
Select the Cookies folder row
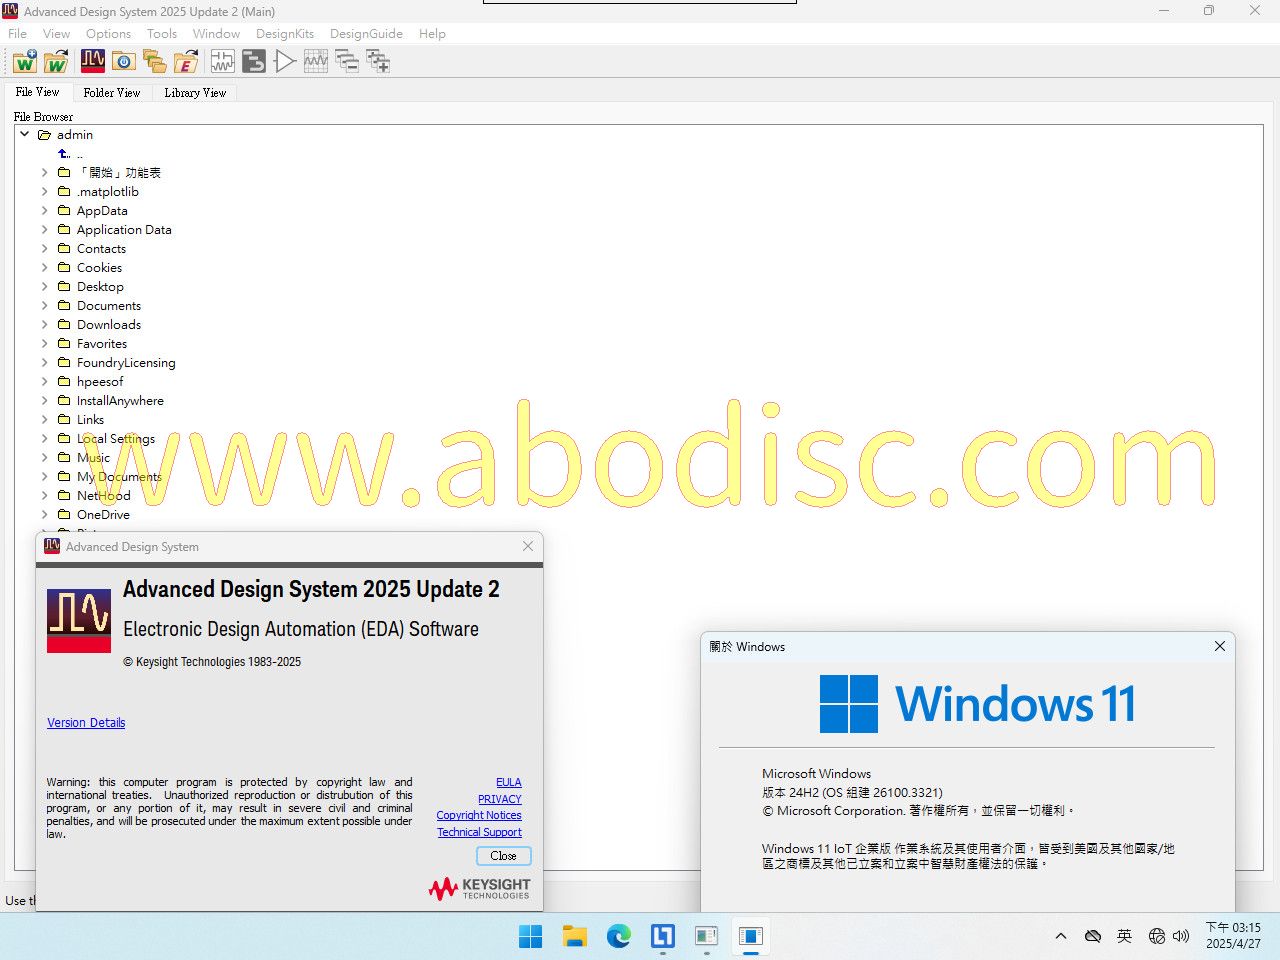pos(99,268)
